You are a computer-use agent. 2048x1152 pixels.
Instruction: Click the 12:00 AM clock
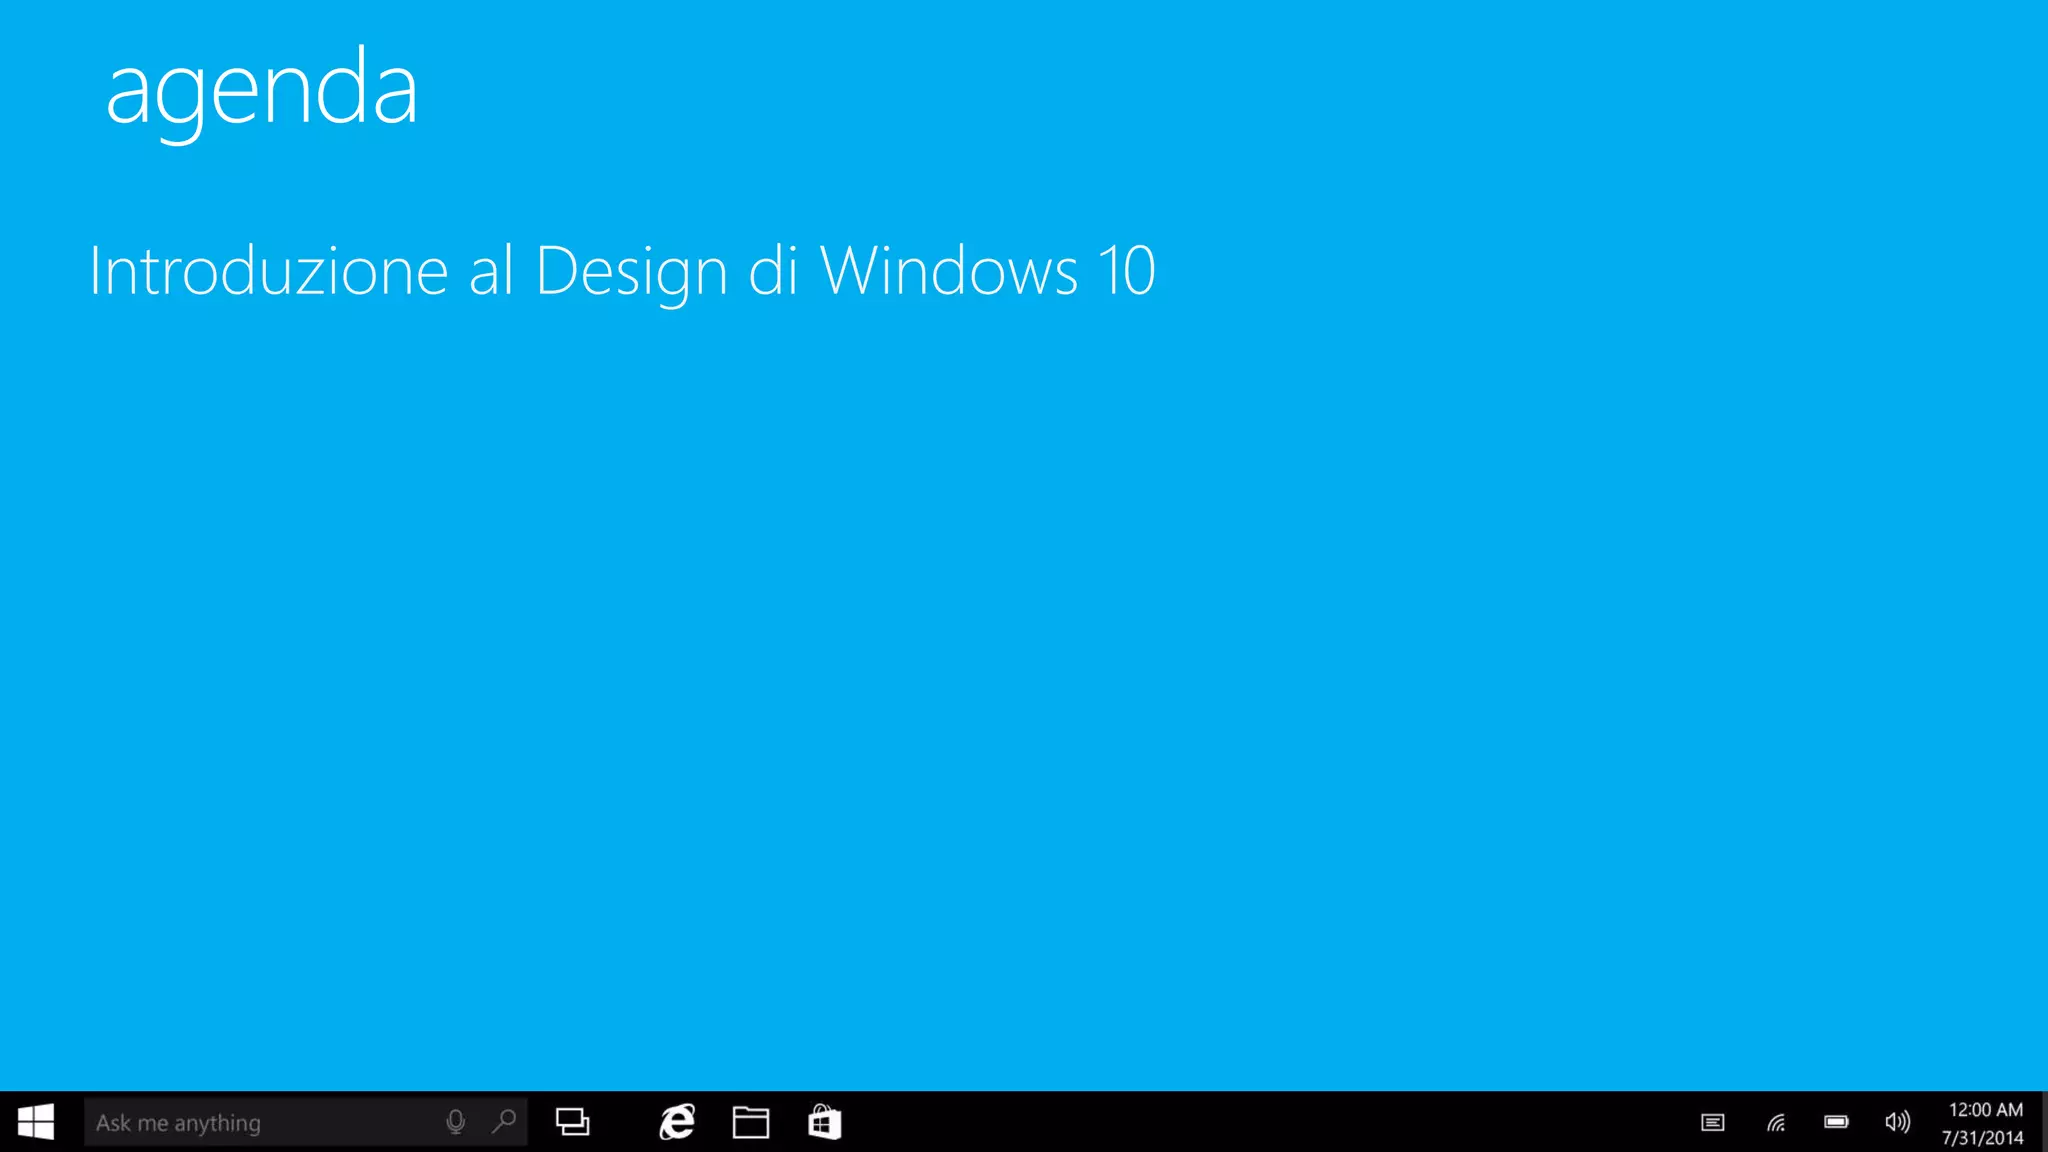[1986, 1110]
